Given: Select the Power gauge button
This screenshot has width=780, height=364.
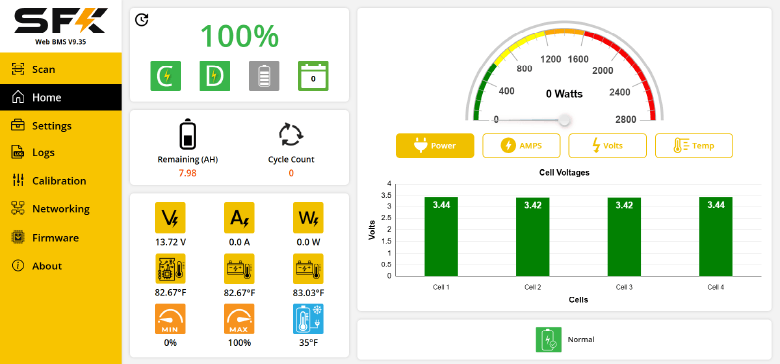Looking at the screenshot, I should coord(435,146).
